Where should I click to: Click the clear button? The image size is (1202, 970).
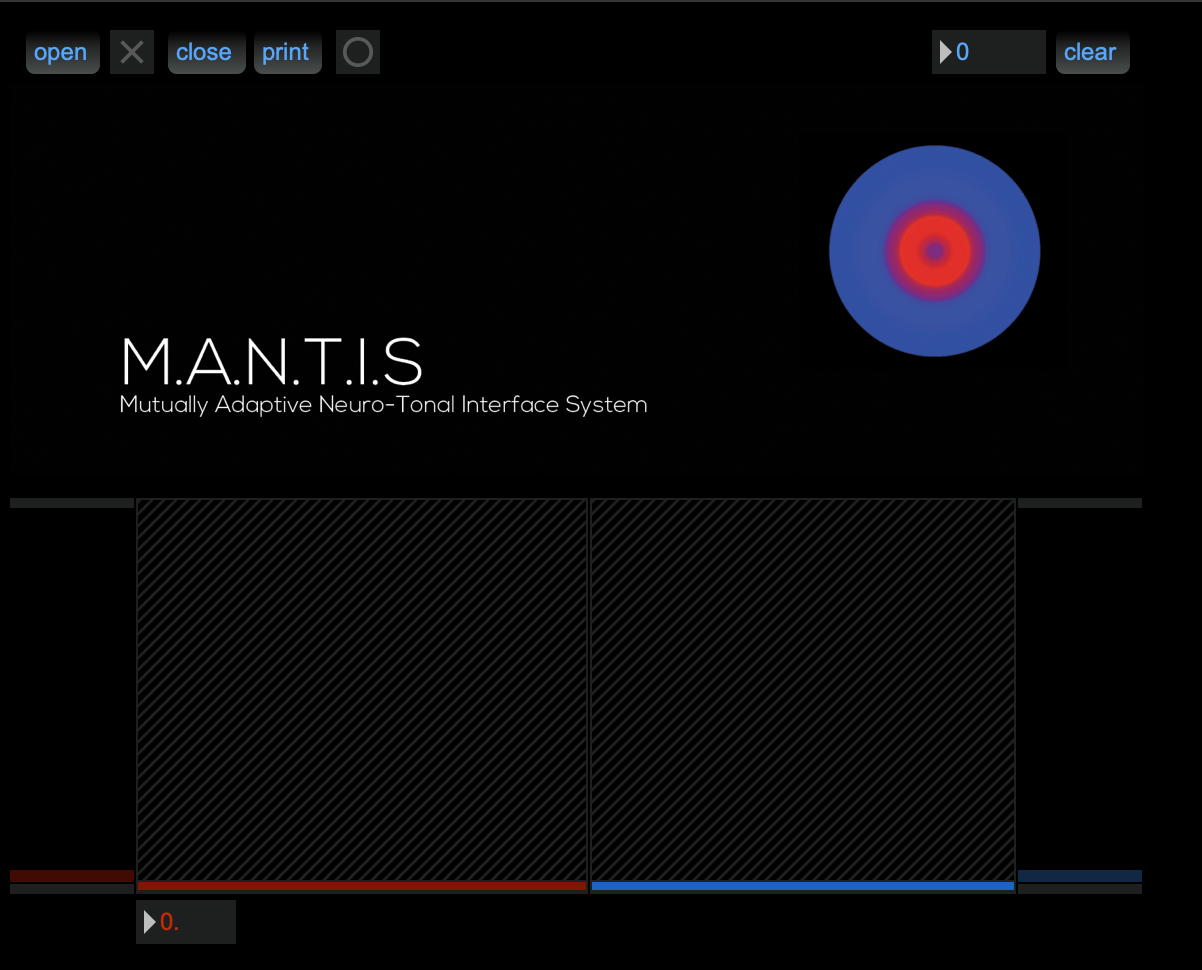[1093, 52]
